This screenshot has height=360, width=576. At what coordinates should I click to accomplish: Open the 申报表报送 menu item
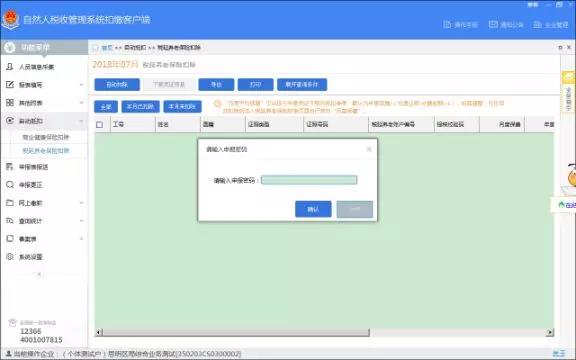click(33, 167)
